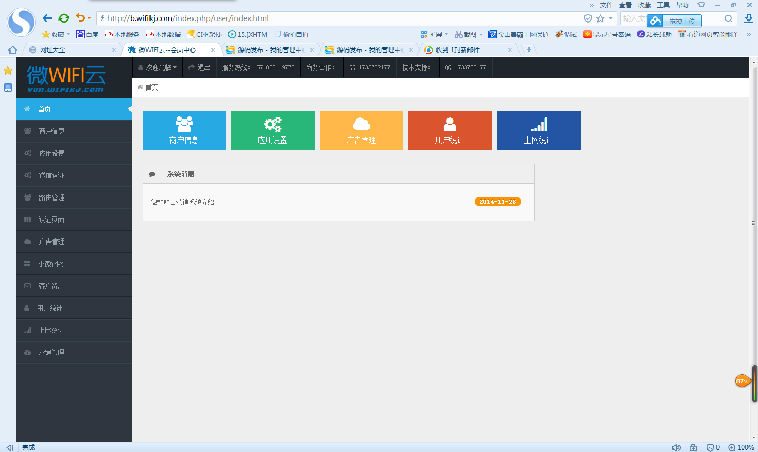Click the blue bookmark icon in the left side strip
This screenshot has height=452, width=758.
tap(8, 87)
